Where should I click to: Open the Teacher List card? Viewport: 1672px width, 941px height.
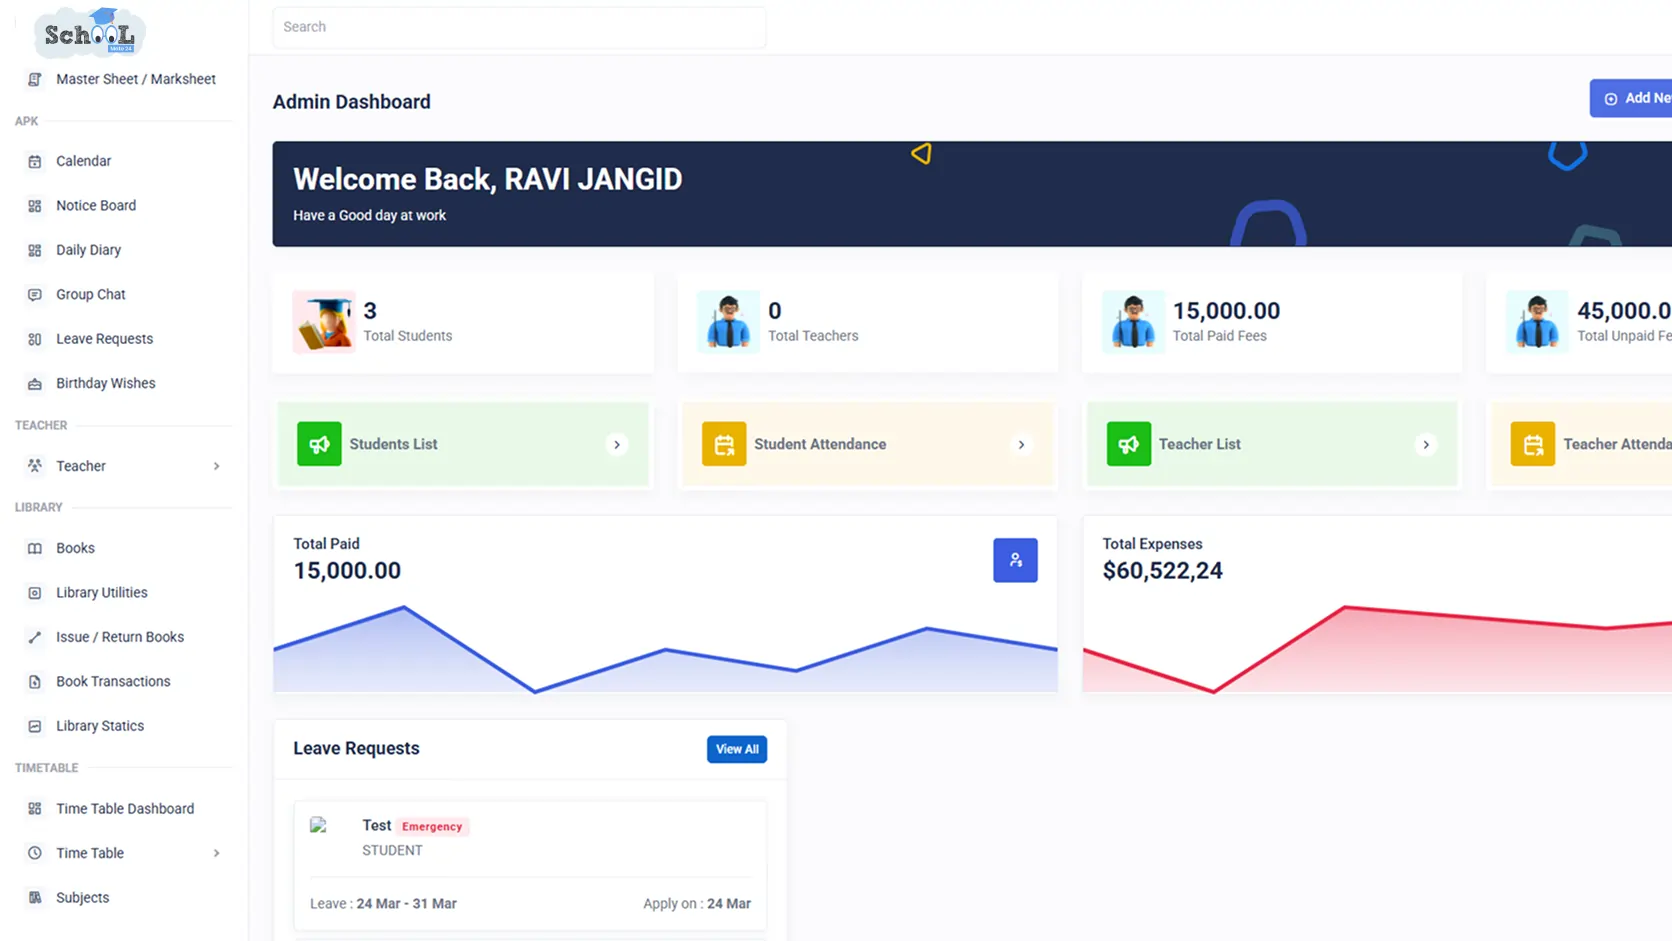point(1272,444)
